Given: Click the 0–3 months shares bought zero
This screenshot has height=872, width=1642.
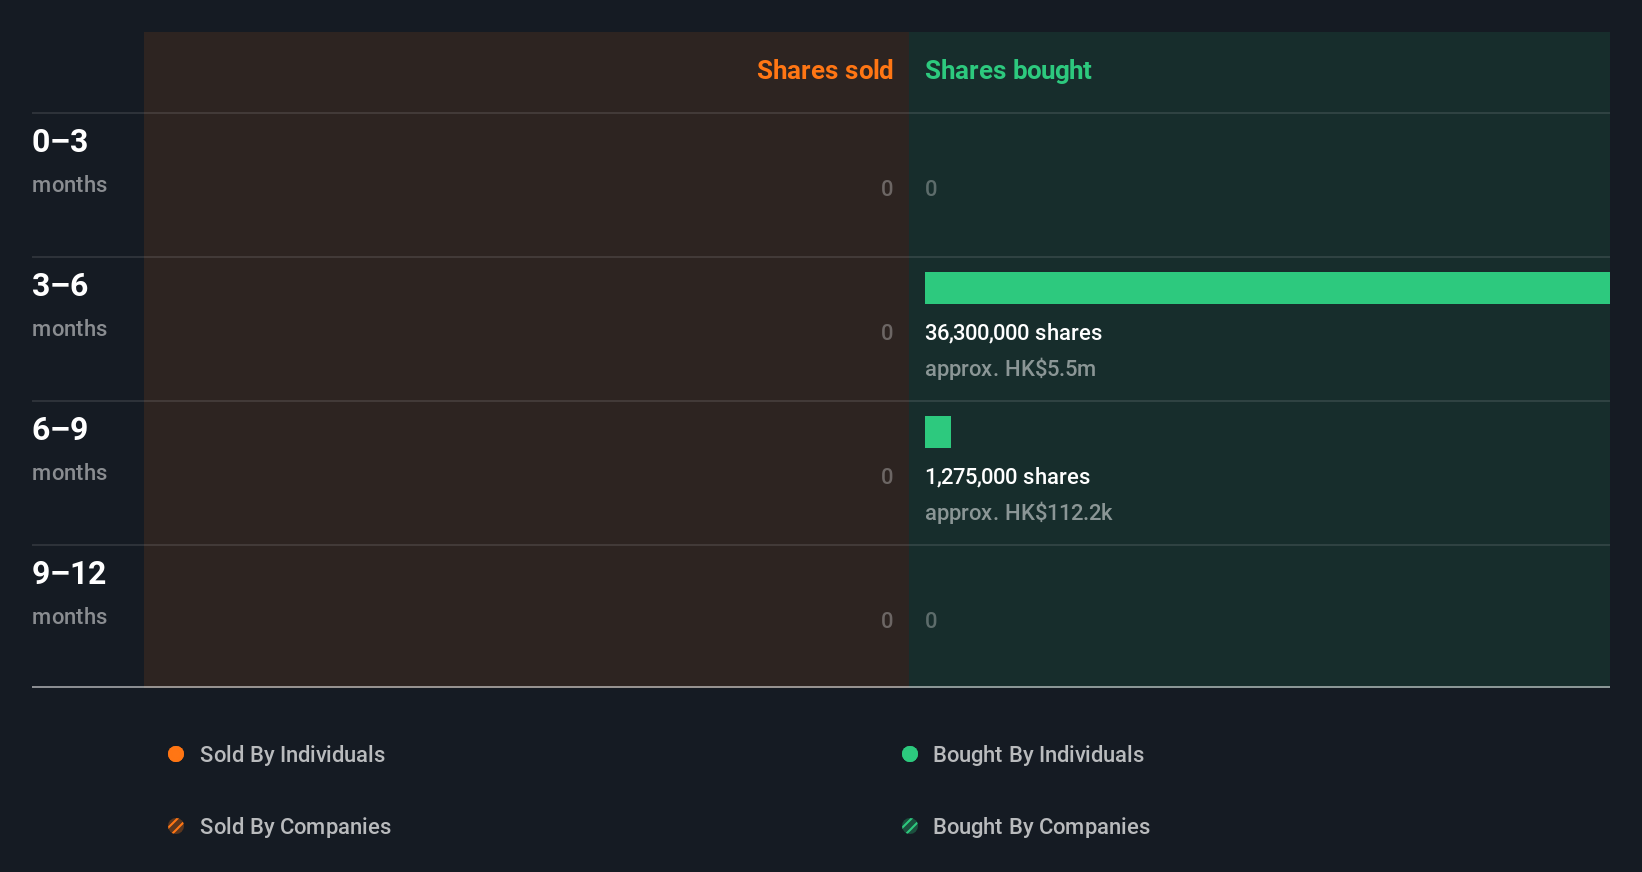Looking at the screenshot, I should [x=931, y=189].
